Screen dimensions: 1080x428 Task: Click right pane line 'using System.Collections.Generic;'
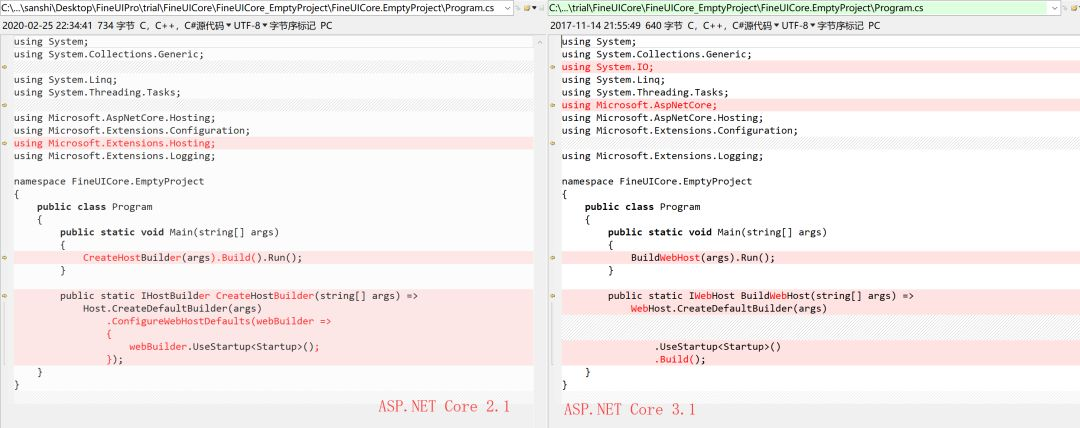657,54
